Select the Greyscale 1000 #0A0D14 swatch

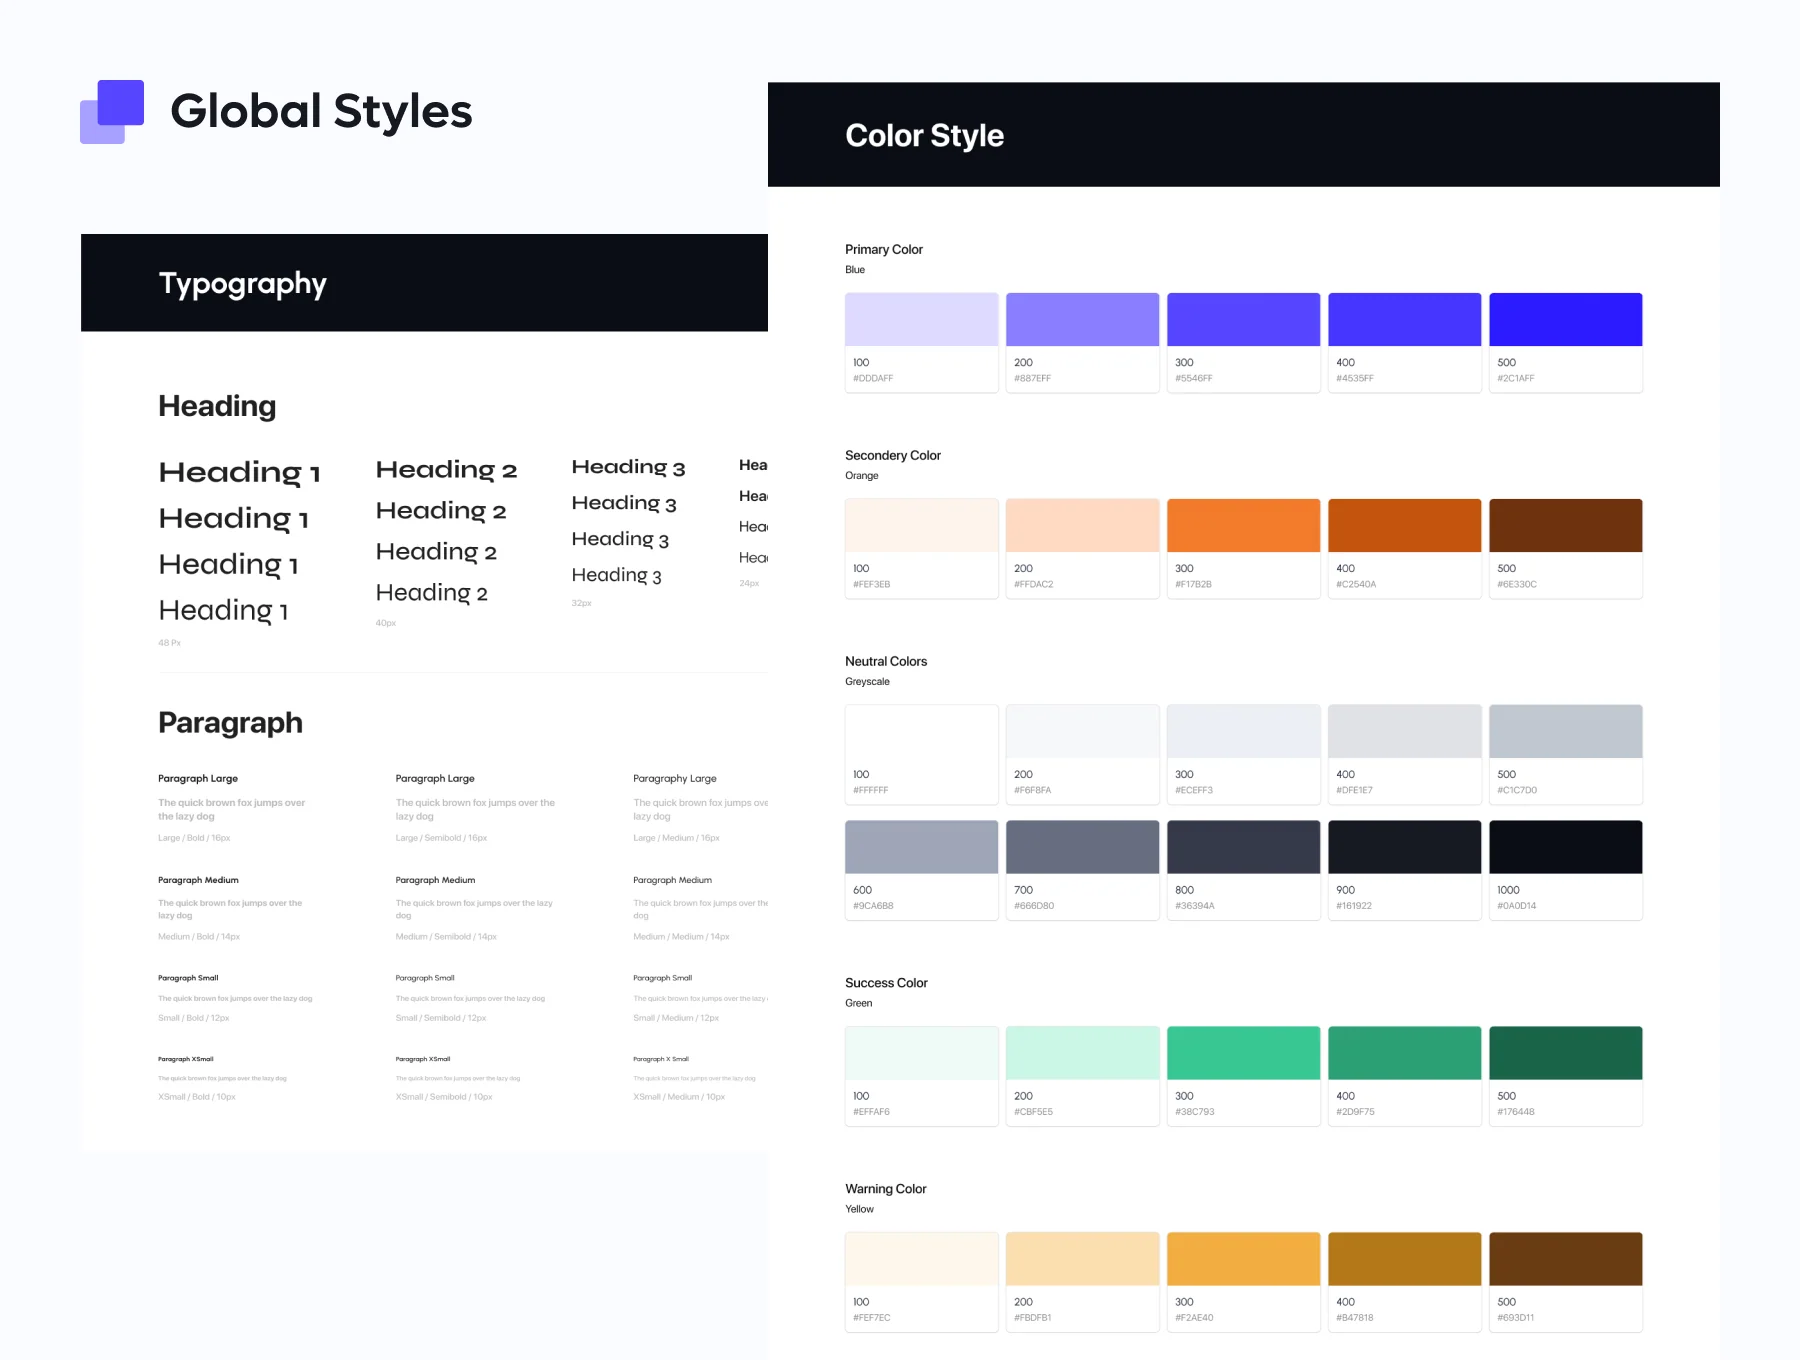[x=1565, y=870]
